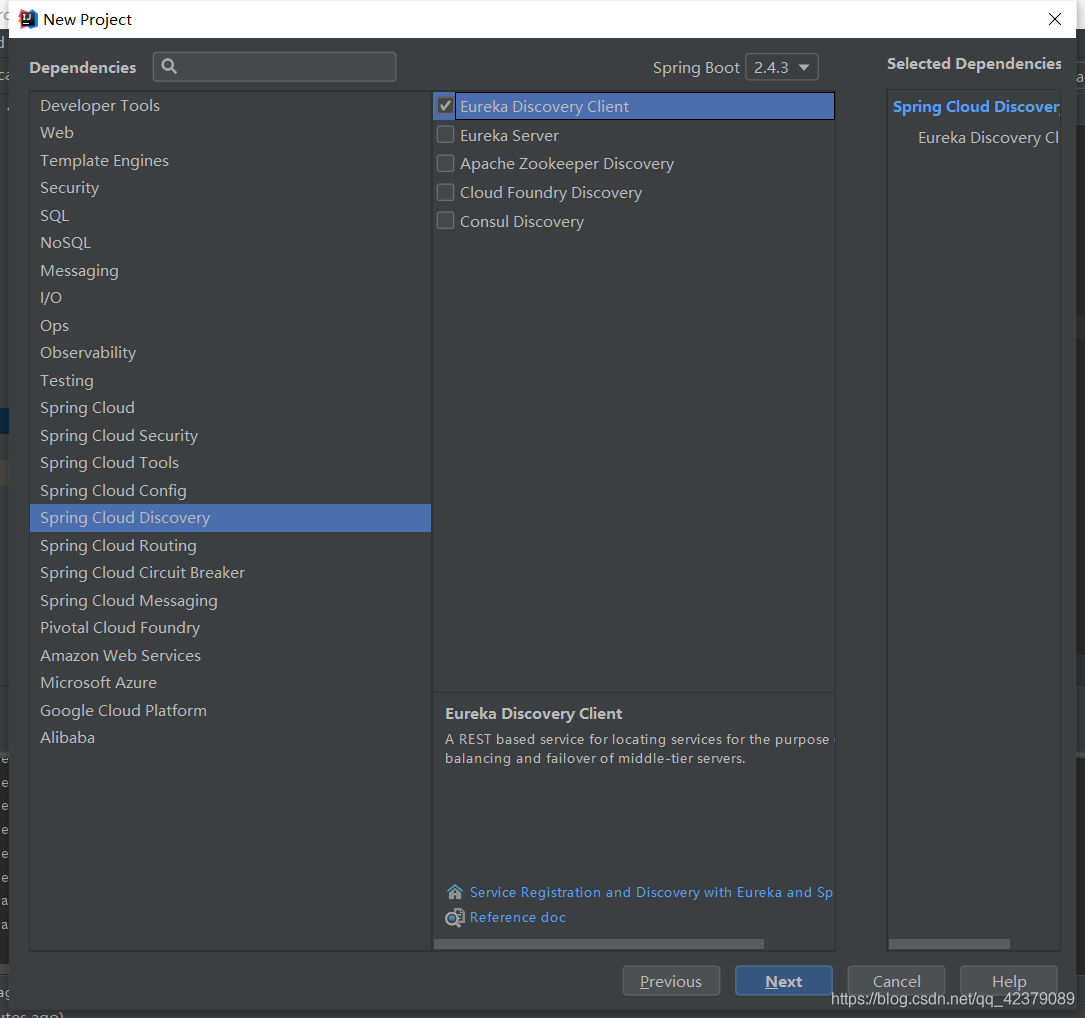Open Service Registration and Discovery with Eureka link
Viewport: 1085px width, 1018px height.
tap(650, 892)
